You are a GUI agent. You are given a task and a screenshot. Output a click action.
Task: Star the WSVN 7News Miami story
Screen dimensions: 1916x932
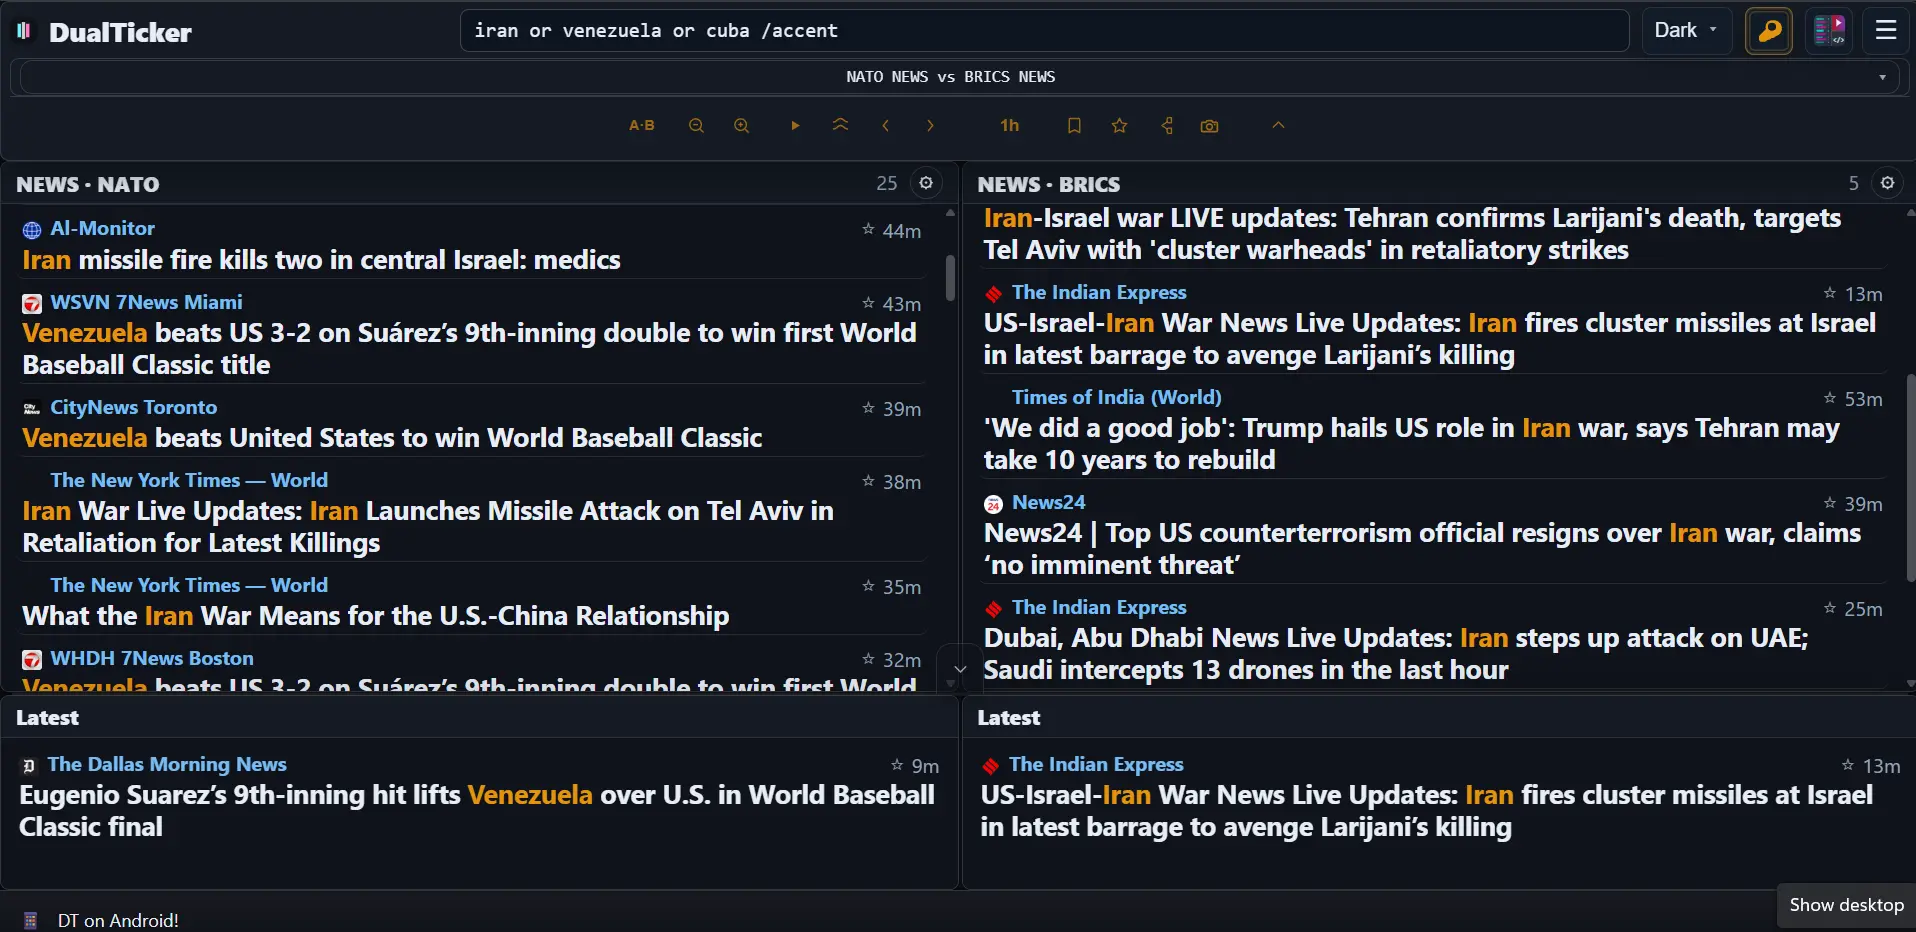868,302
